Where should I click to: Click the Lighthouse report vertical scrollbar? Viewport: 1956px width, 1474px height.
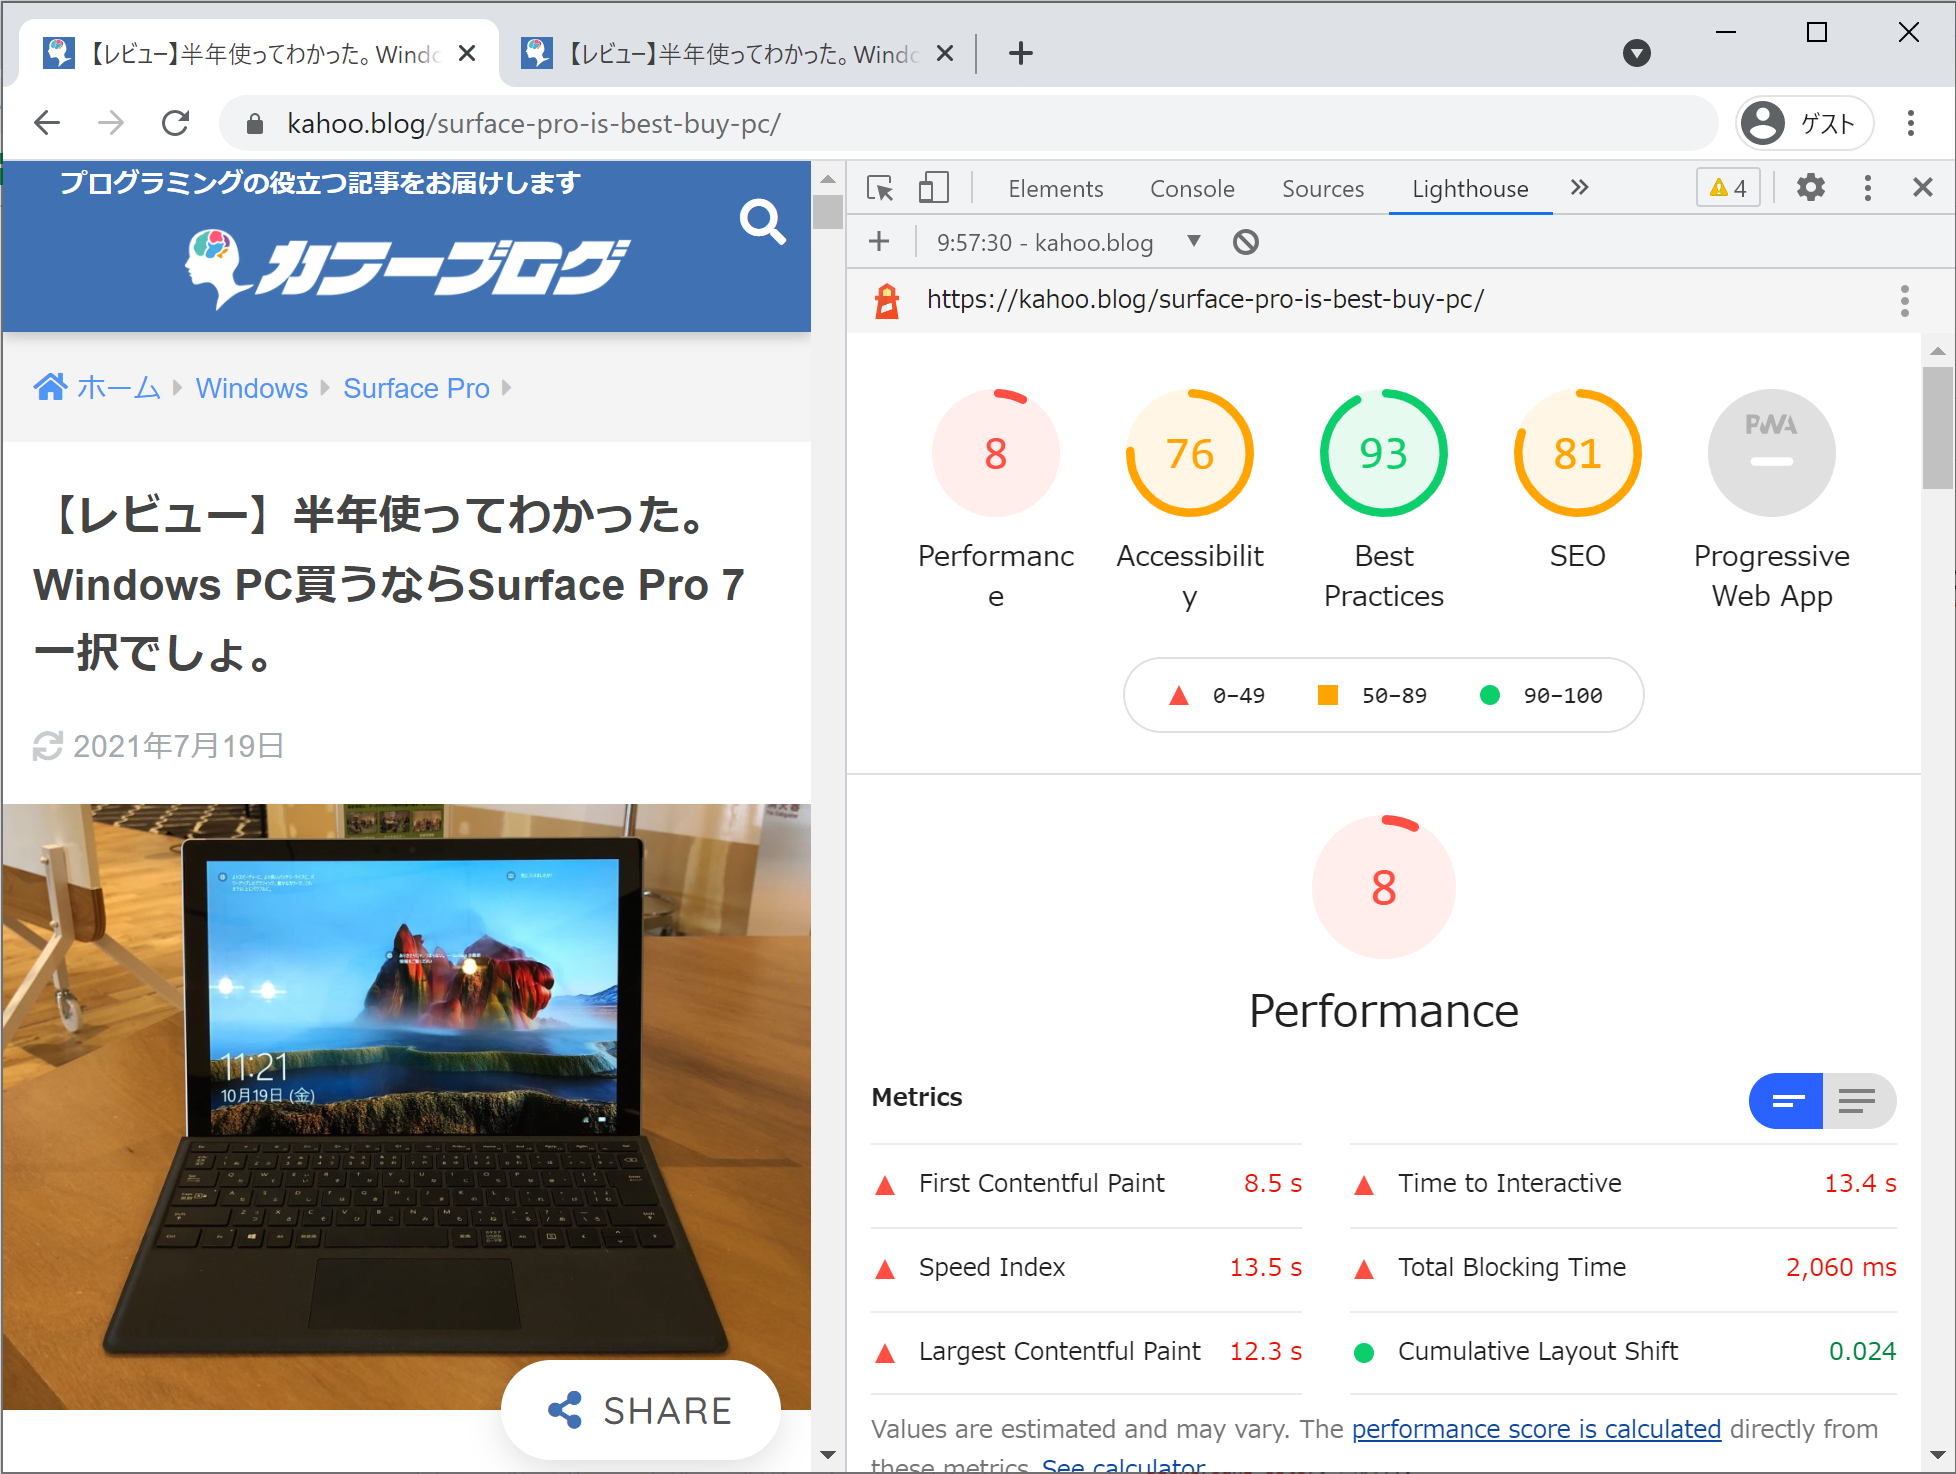click(1937, 428)
